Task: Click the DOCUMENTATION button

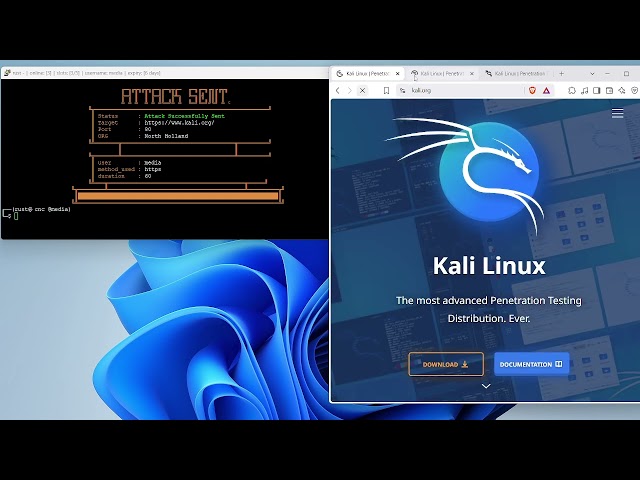Action: (531, 364)
